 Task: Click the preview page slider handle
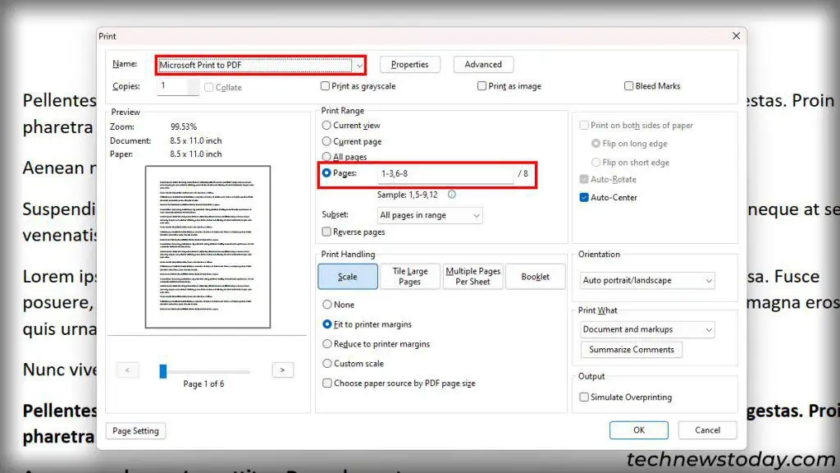coord(163,370)
